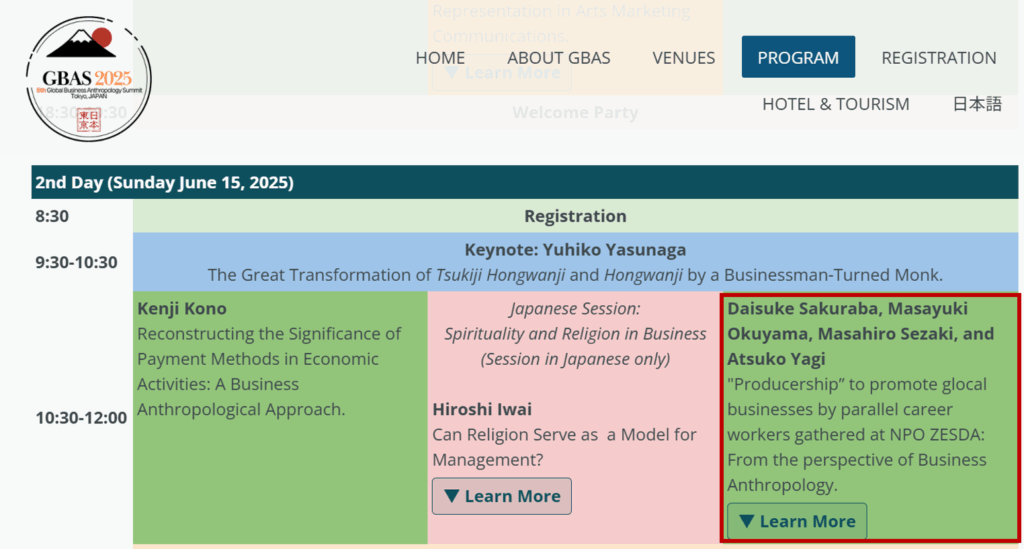Image resolution: width=1024 pixels, height=549 pixels.
Task: Go to ABOUT GBAS page
Action: pos(558,57)
